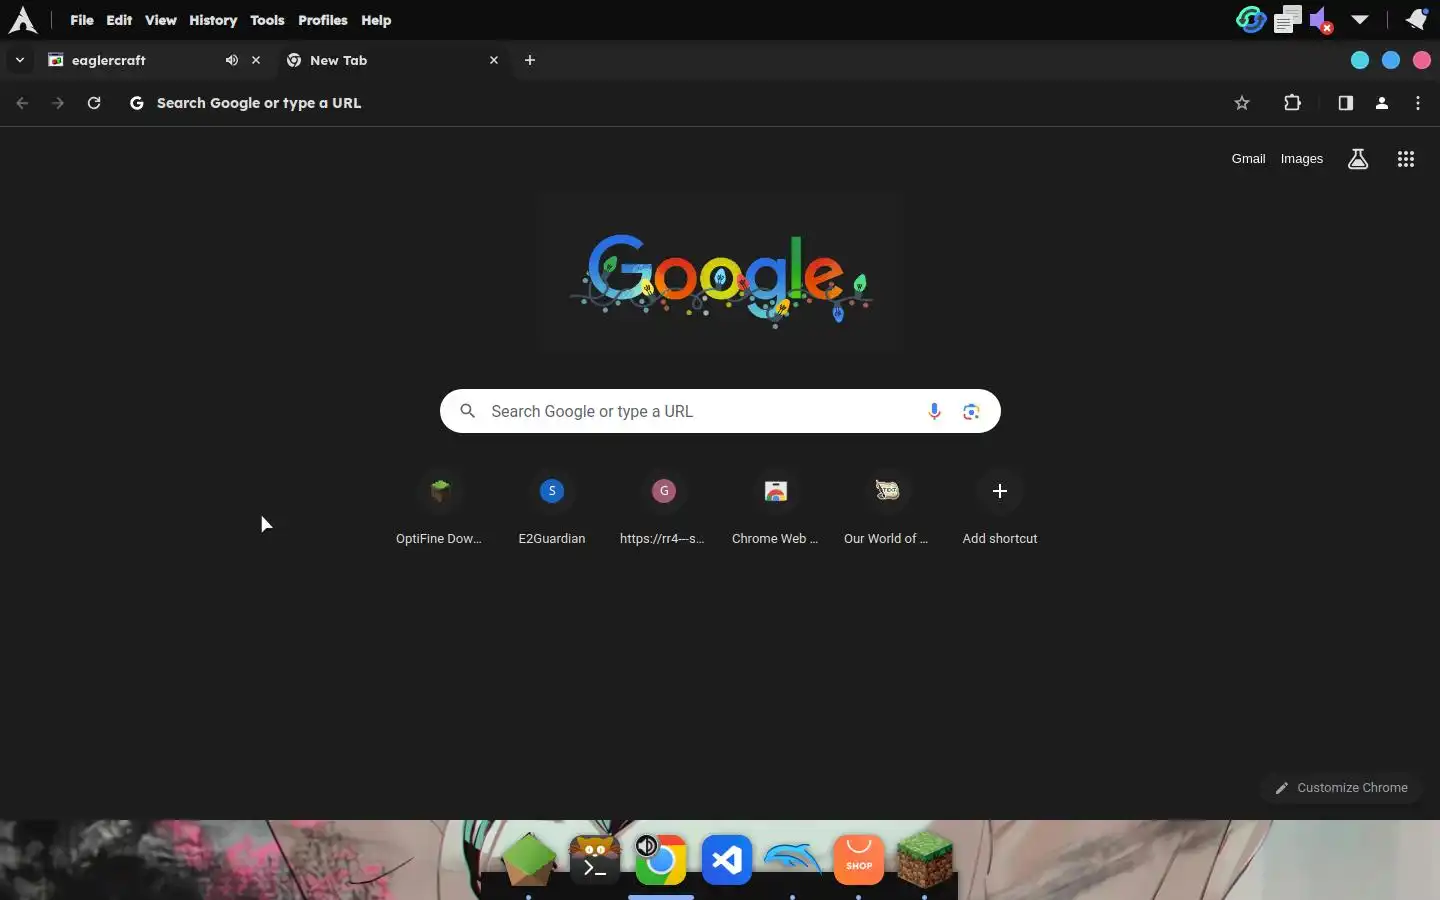Open the Gmail link
The image size is (1440, 900).
1248,159
